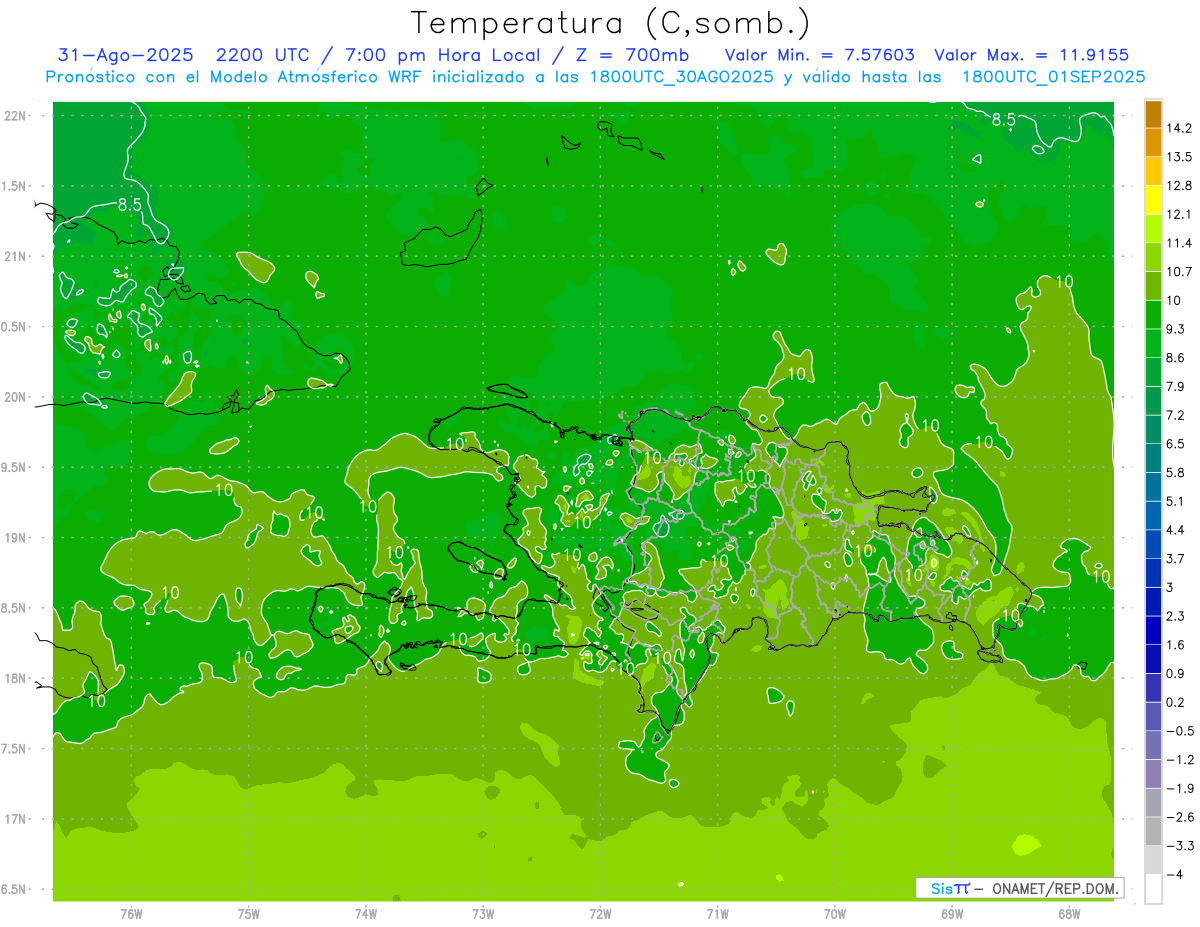Click the "0.2" color scale label
Image resolution: width=1200 pixels, height=927 pixels.
[x=1176, y=702]
